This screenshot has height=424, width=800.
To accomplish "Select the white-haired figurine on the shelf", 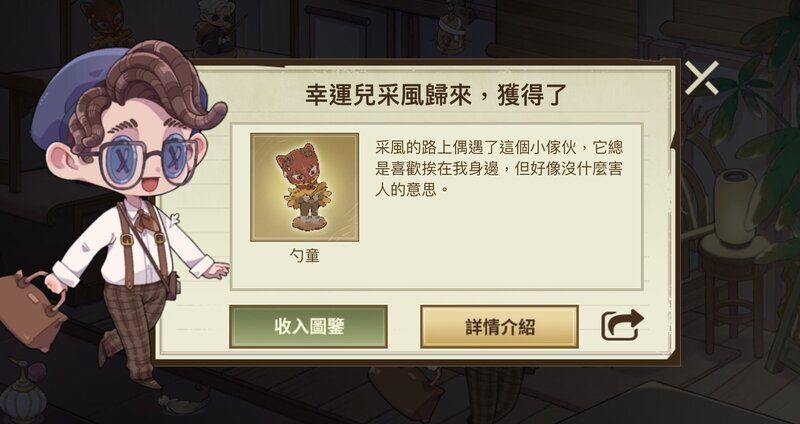I will point(214,26).
